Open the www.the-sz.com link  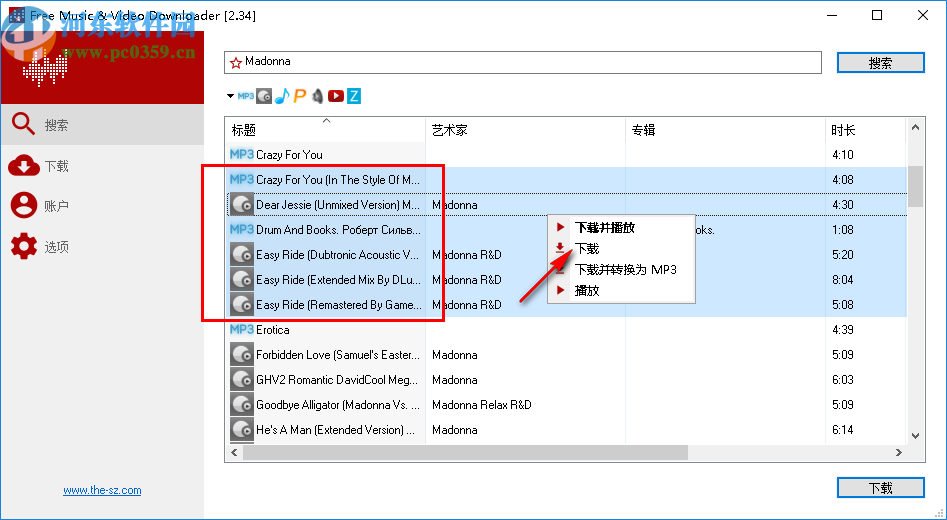pos(102,490)
